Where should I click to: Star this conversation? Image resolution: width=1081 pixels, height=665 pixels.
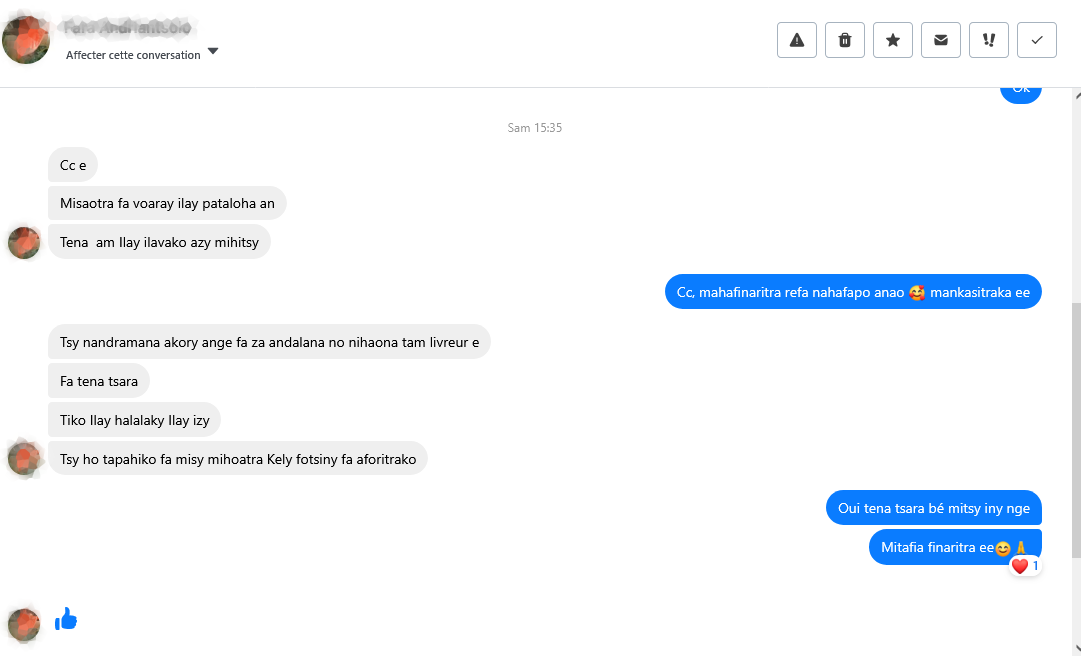(x=893, y=40)
